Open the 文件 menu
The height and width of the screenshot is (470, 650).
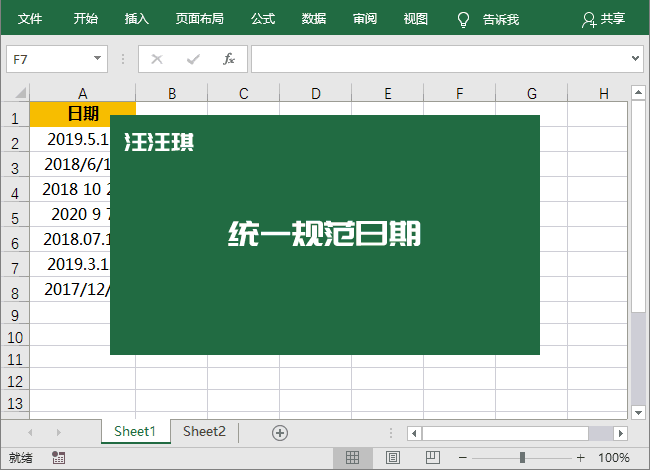pos(30,19)
